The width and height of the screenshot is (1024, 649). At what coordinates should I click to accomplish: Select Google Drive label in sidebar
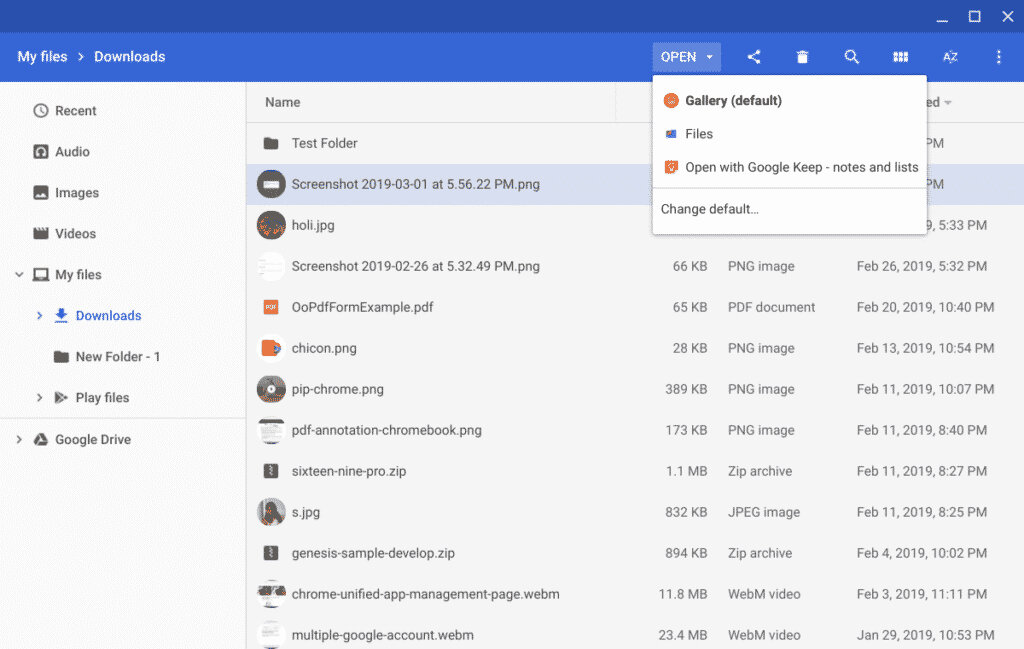(93, 439)
